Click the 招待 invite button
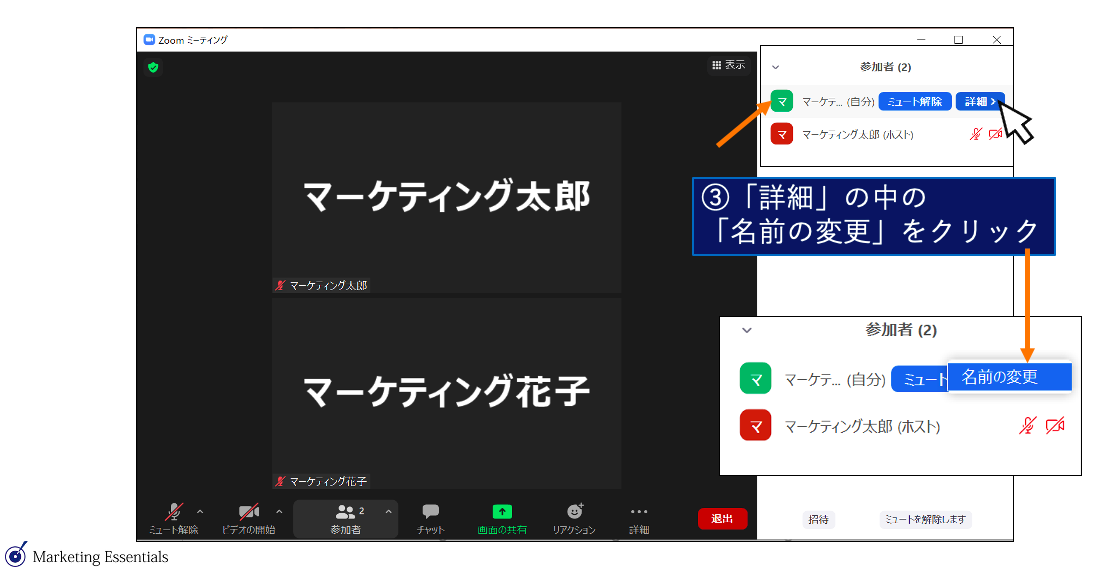This screenshot has height=572, width=1110. [818, 519]
